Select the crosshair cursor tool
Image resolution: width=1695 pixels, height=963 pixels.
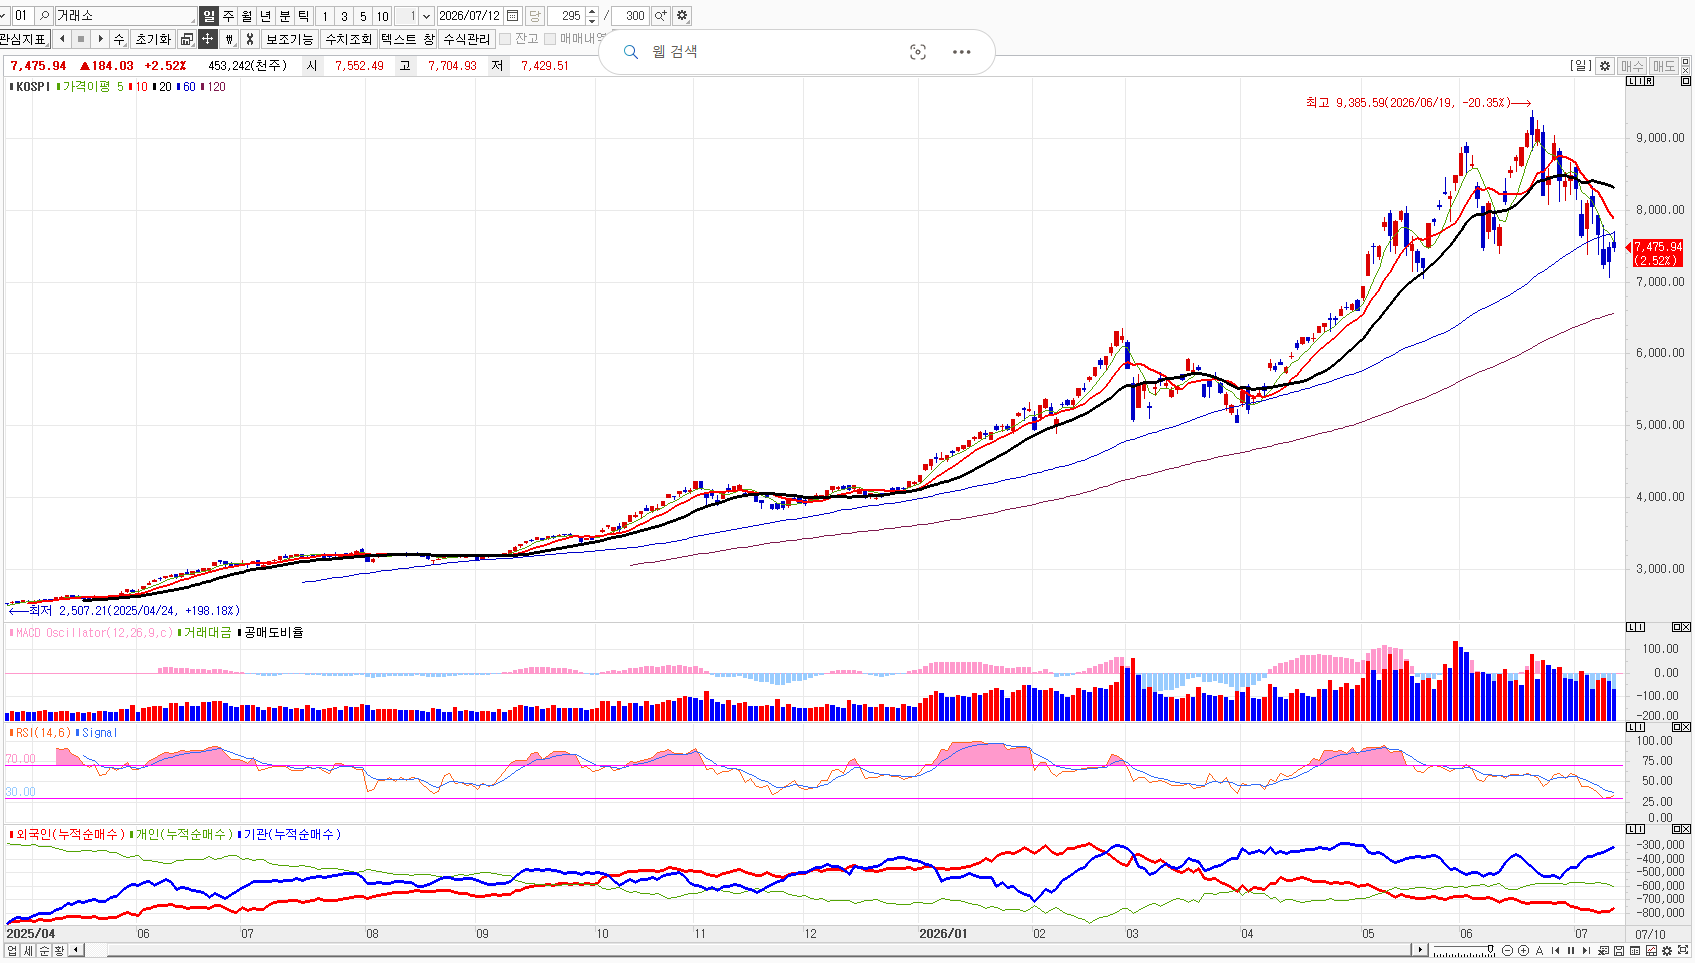pos(207,39)
